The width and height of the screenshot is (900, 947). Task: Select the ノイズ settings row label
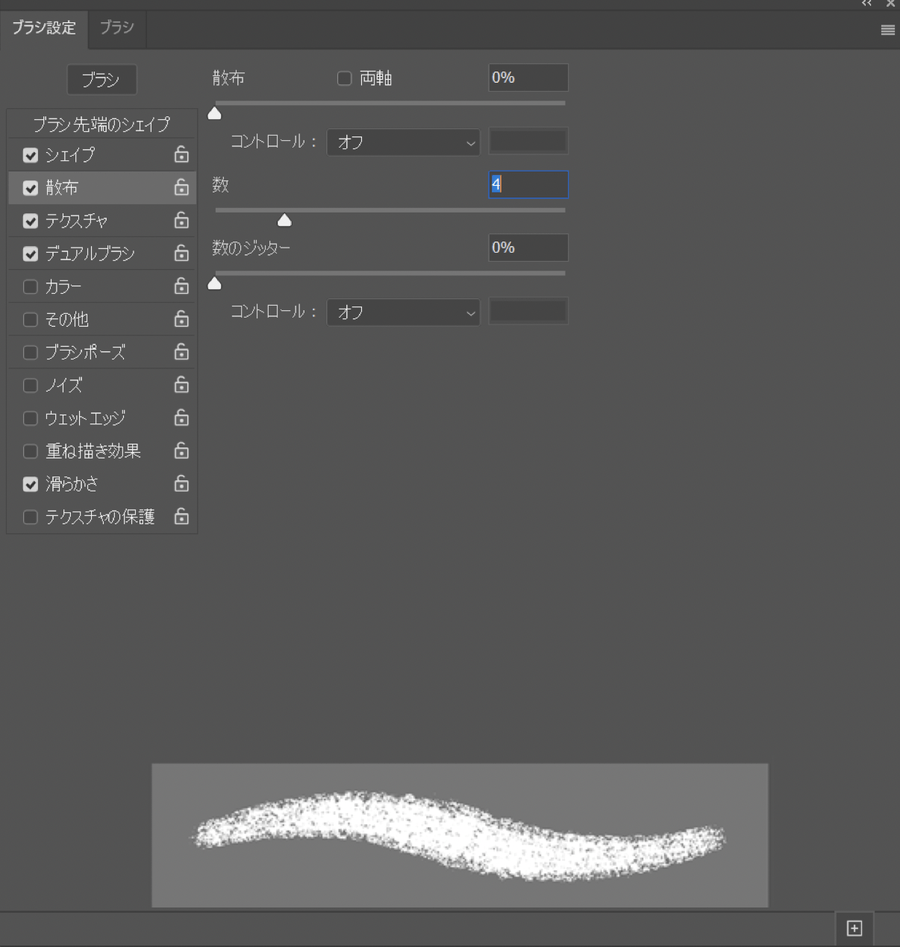pos(63,385)
